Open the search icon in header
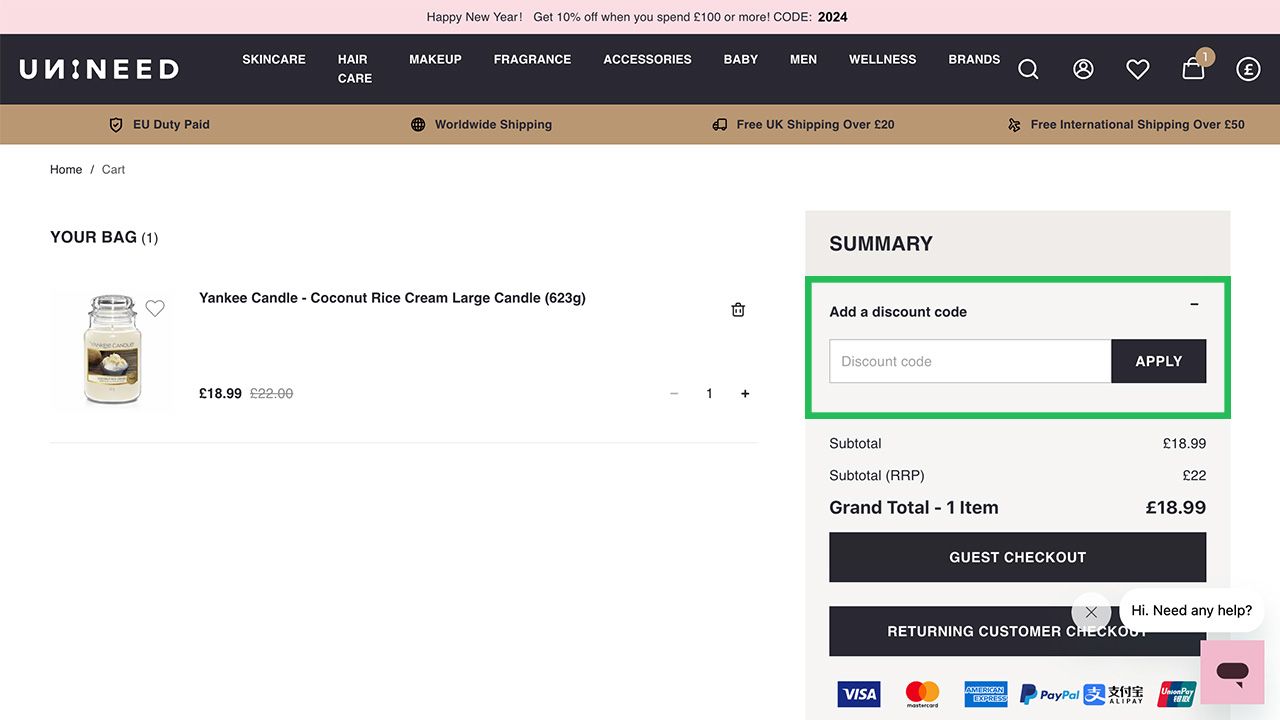The height and width of the screenshot is (720, 1280). [1028, 69]
